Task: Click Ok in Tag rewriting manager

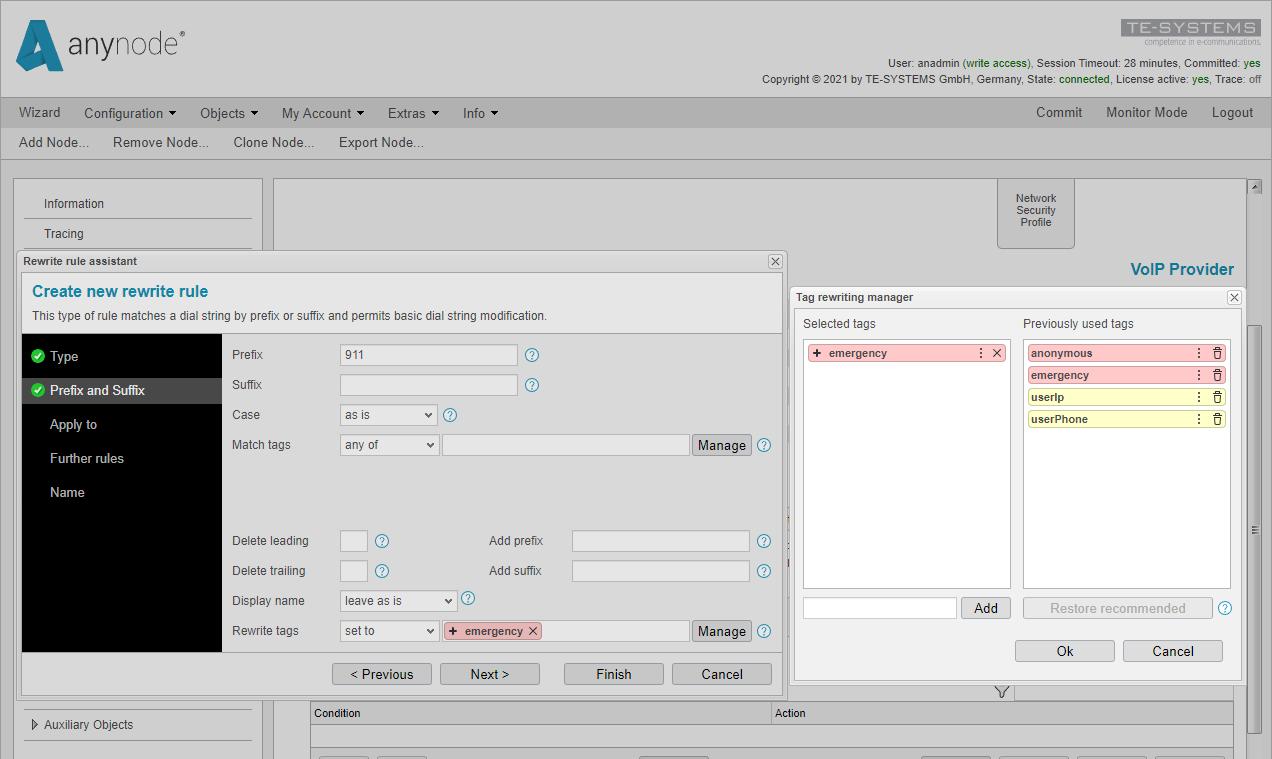Action: click(x=1065, y=651)
